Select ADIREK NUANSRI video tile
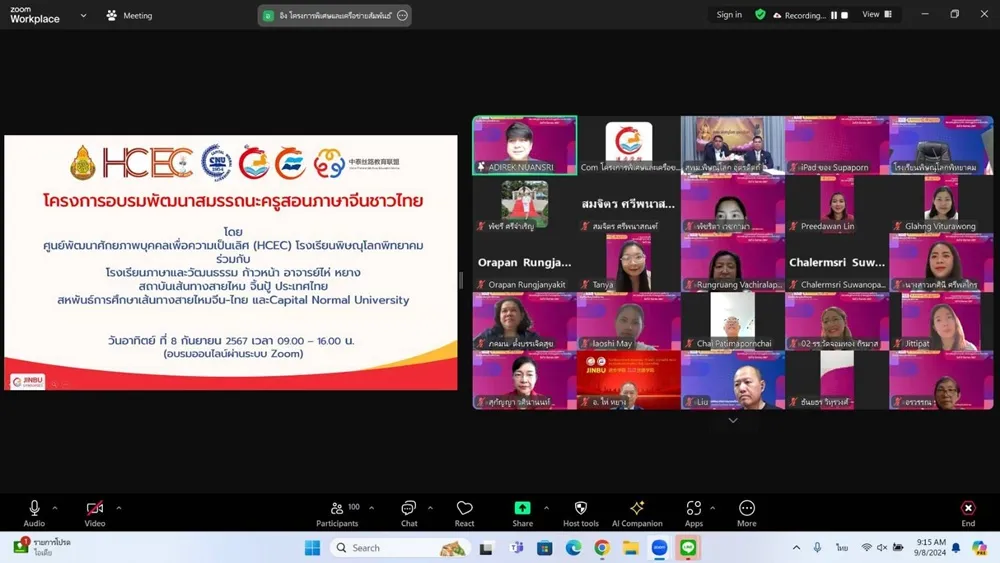Screen dimensions: 1000x563 (x=524, y=145)
